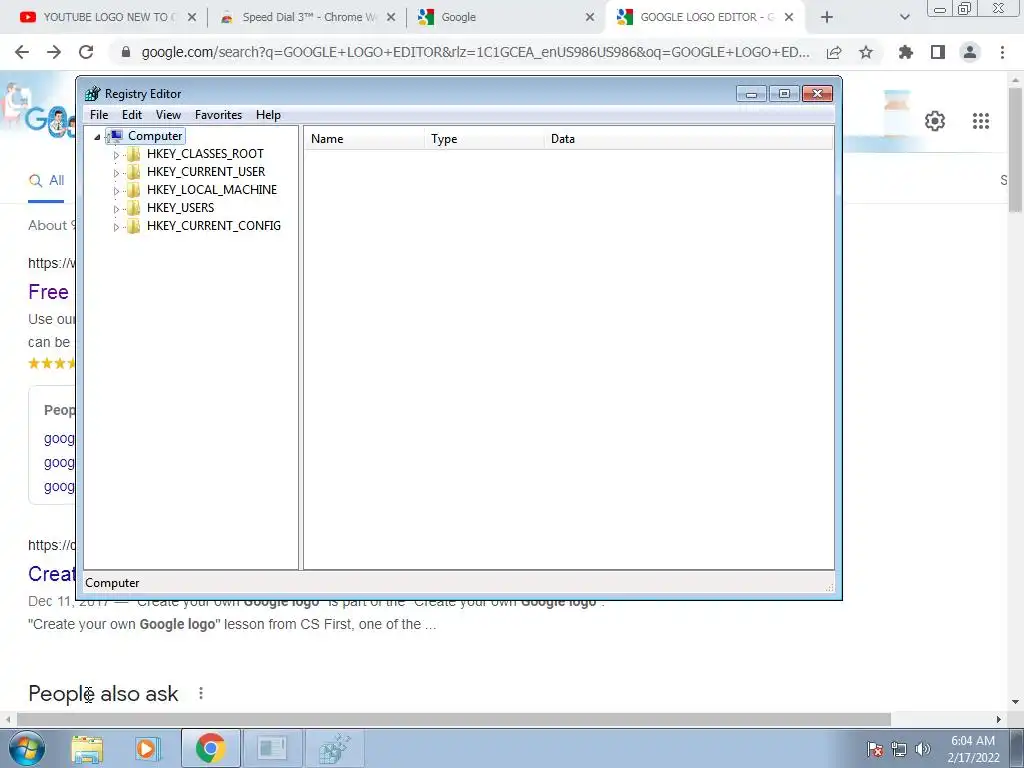Open Google quick settings gear
Viewport: 1024px width, 768px height.
(x=935, y=121)
